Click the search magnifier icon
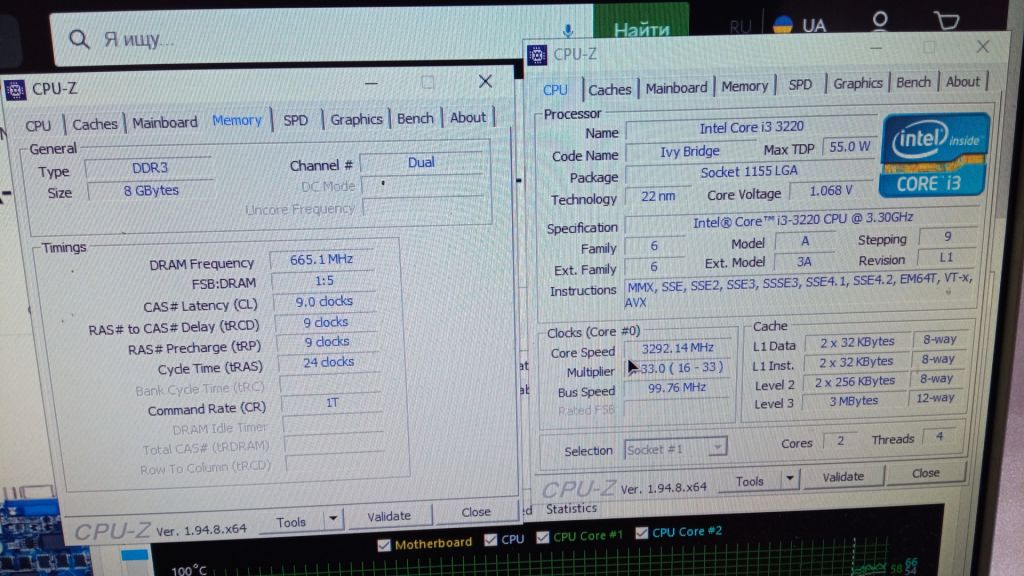The height and width of the screenshot is (576, 1024). click(x=79, y=40)
